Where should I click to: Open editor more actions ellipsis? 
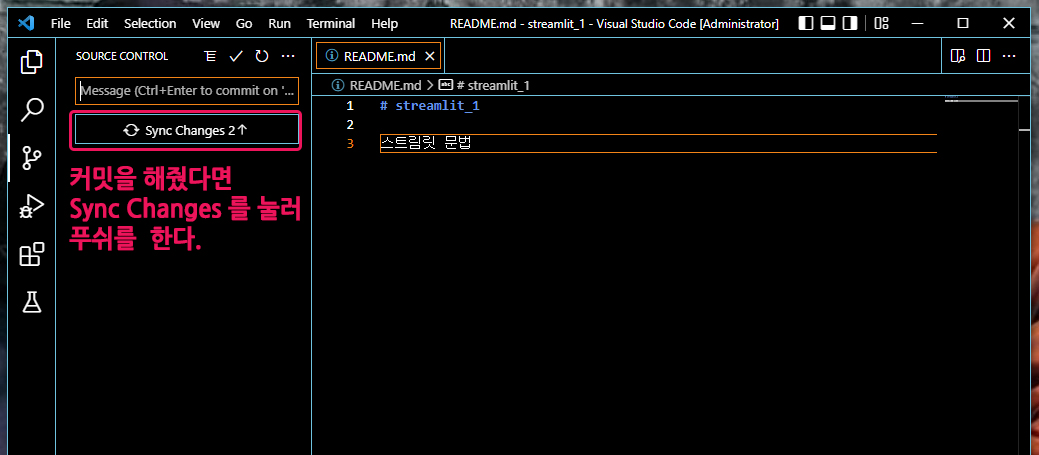point(1009,56)
